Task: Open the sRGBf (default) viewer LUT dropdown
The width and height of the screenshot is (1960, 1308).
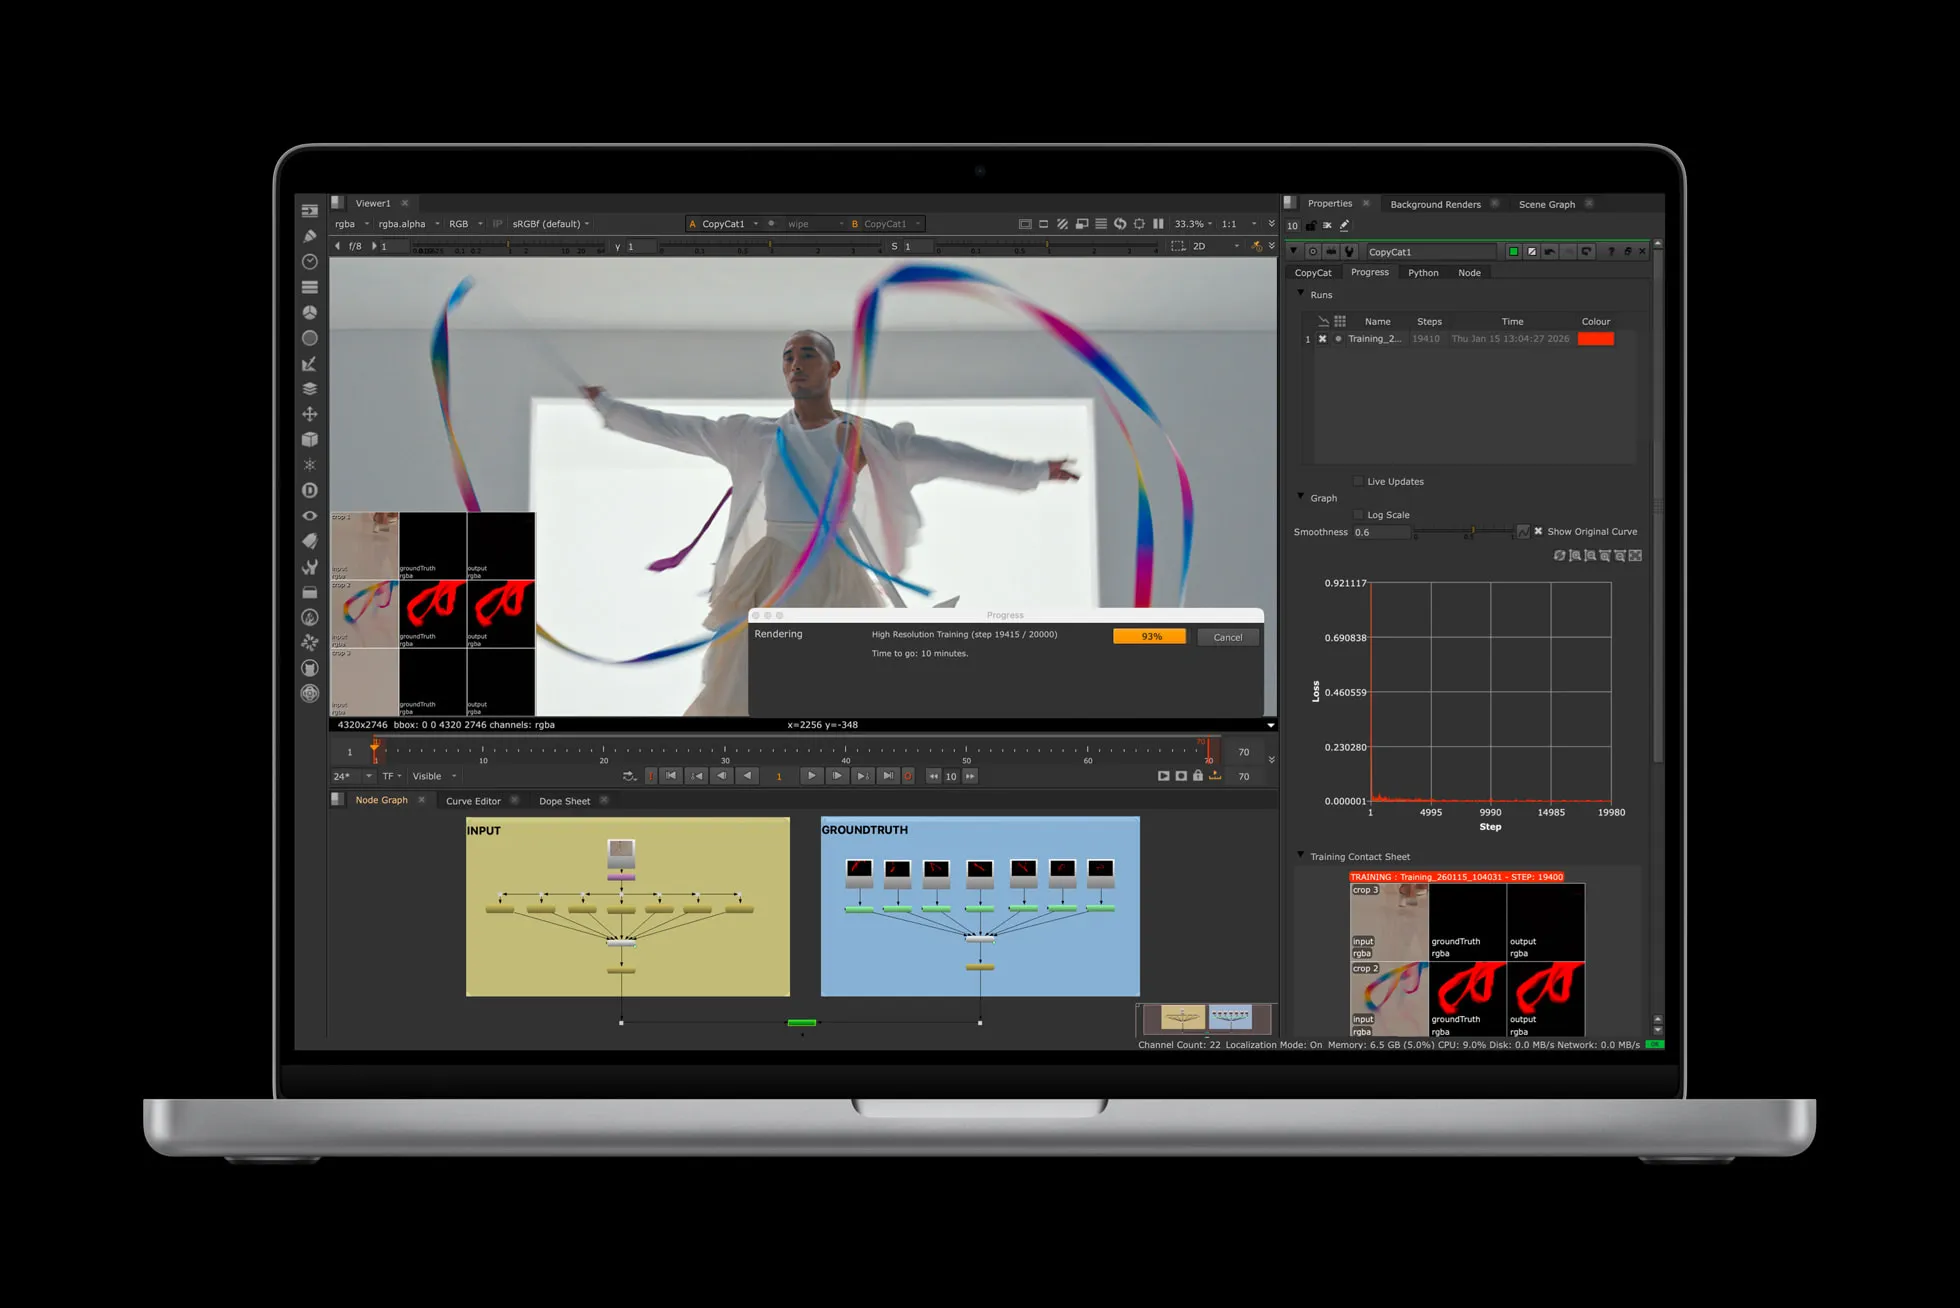Action: click(550, 223)
